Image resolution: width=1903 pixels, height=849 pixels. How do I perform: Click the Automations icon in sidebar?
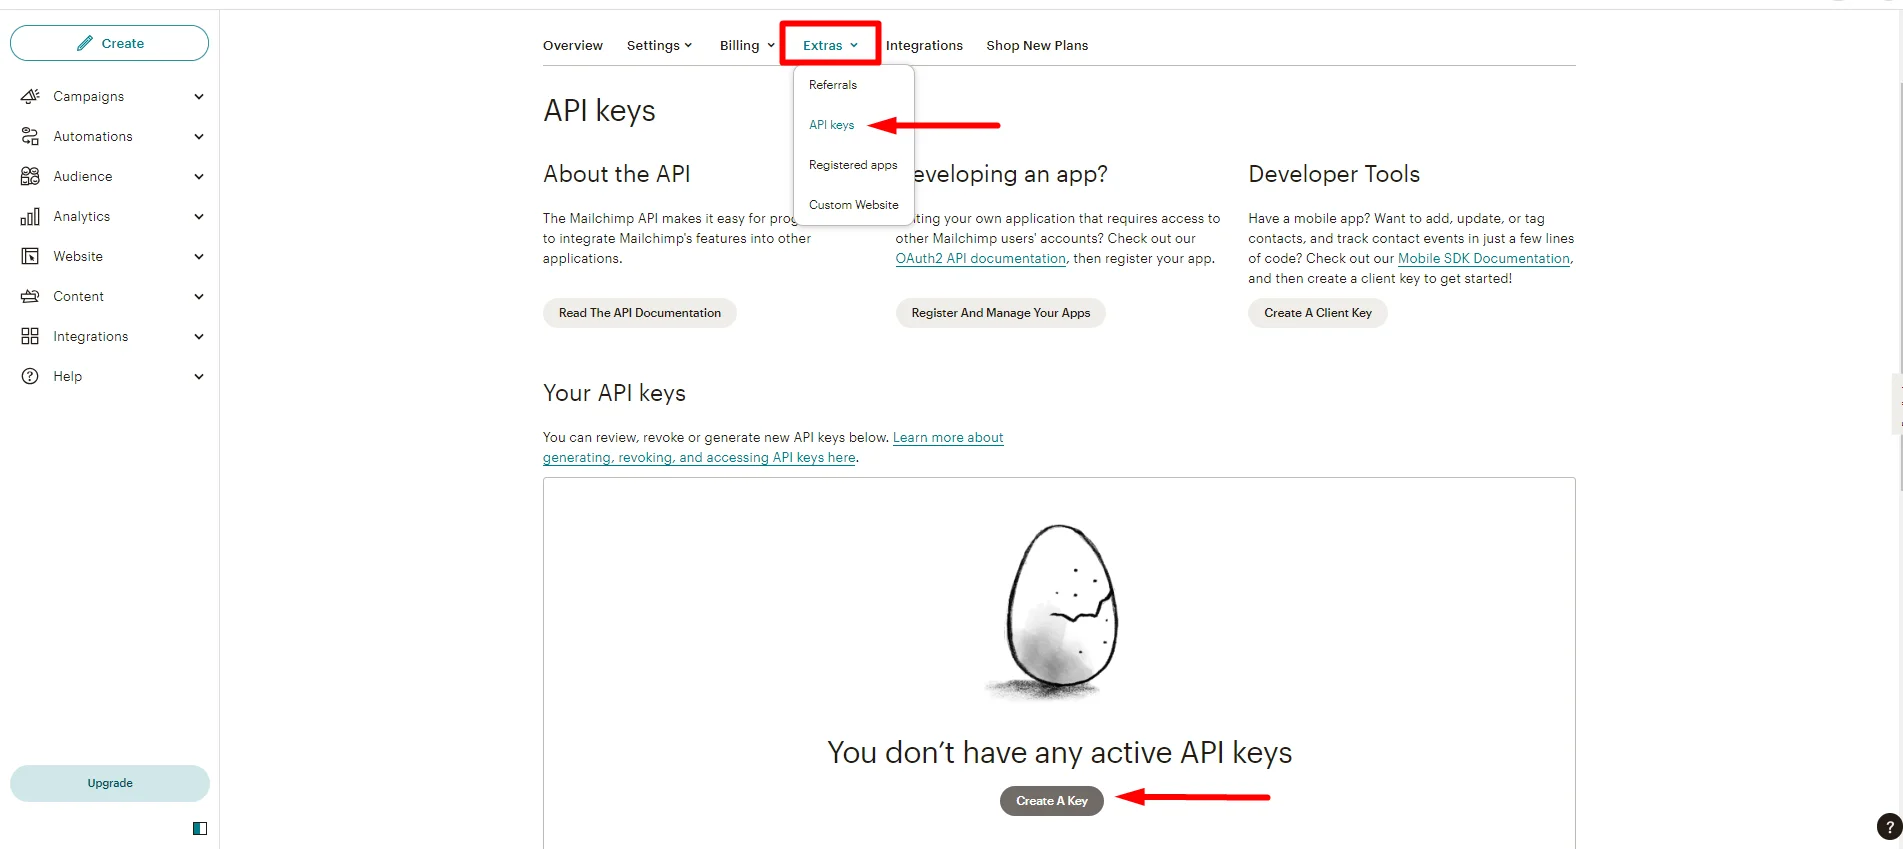click(x=30, y=136)
